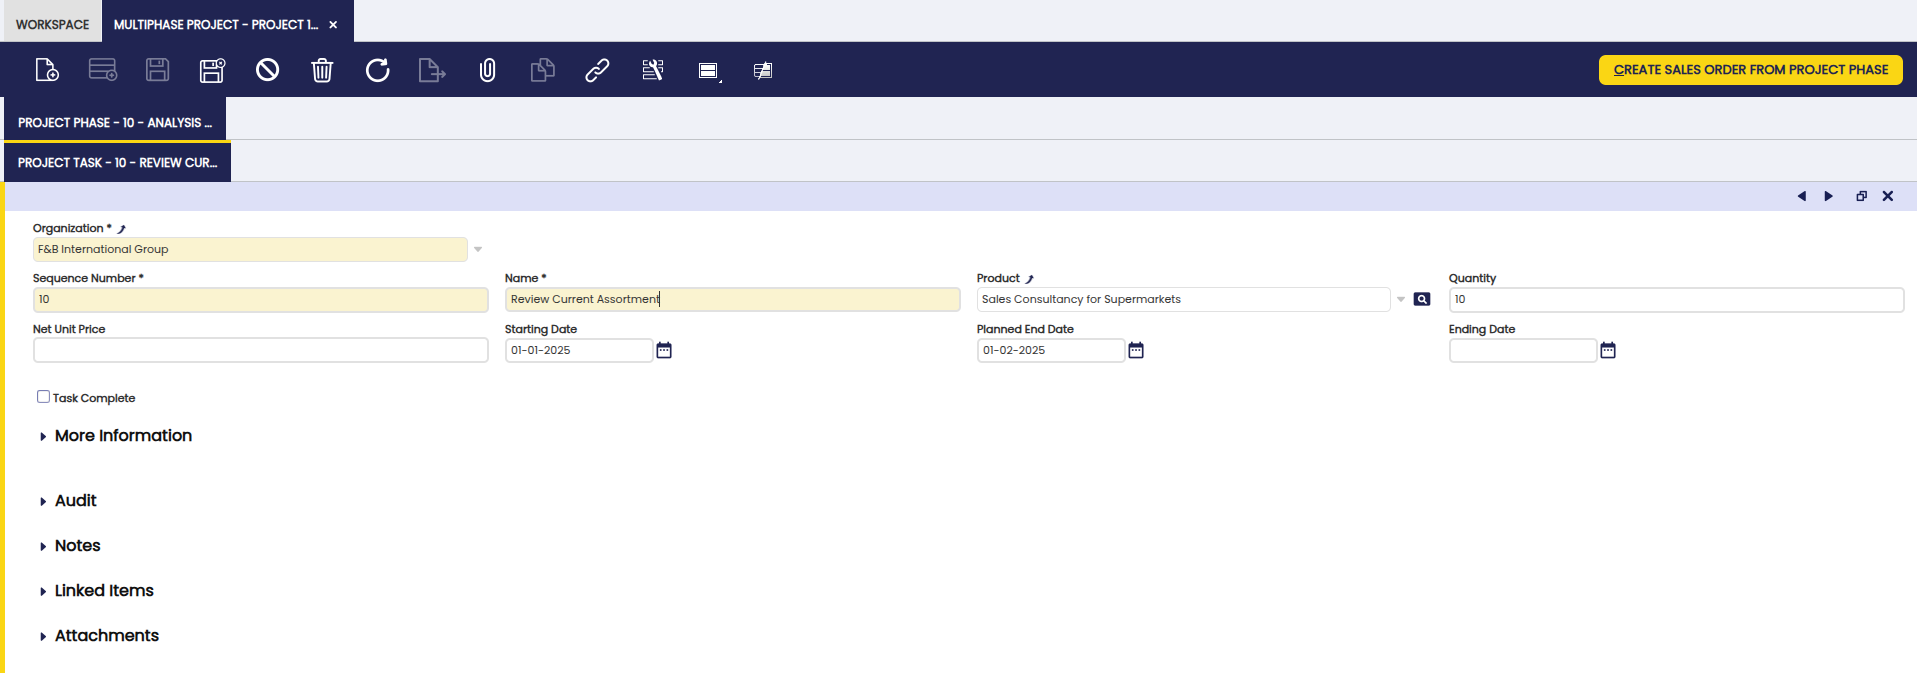Select the Multiphase Project tab
1917x673 pixels.
pyautogui.click(x=216, y=24)
